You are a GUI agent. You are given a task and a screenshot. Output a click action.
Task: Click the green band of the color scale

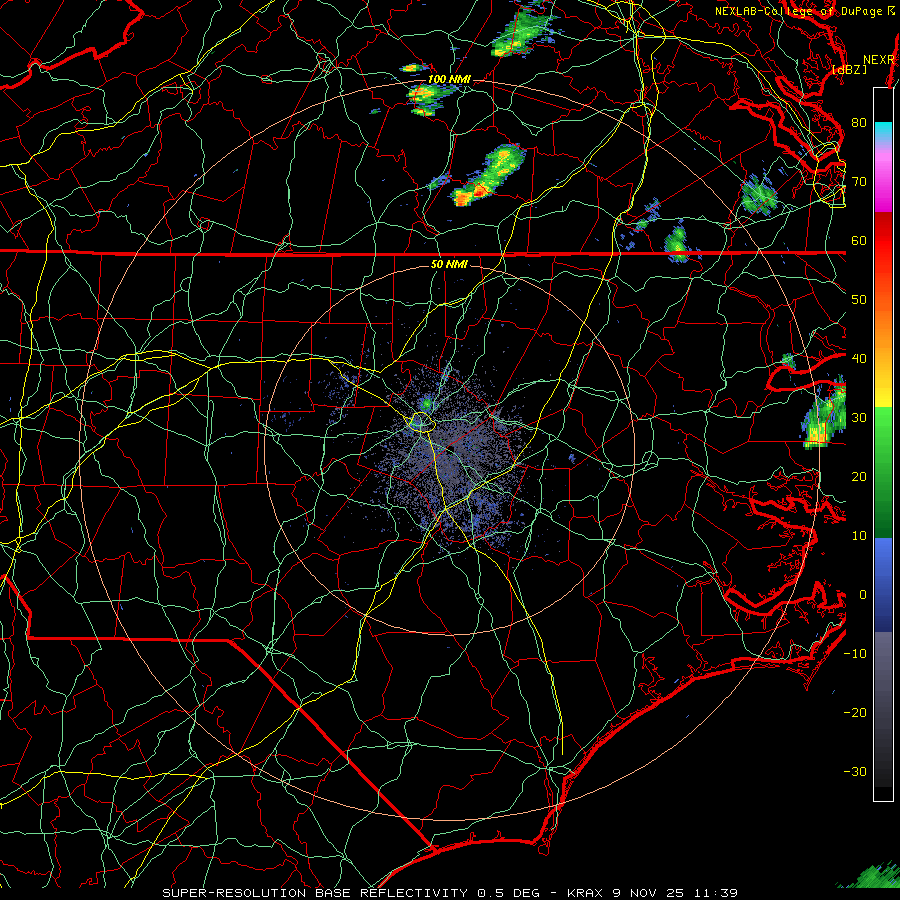(x=883, y=472)
